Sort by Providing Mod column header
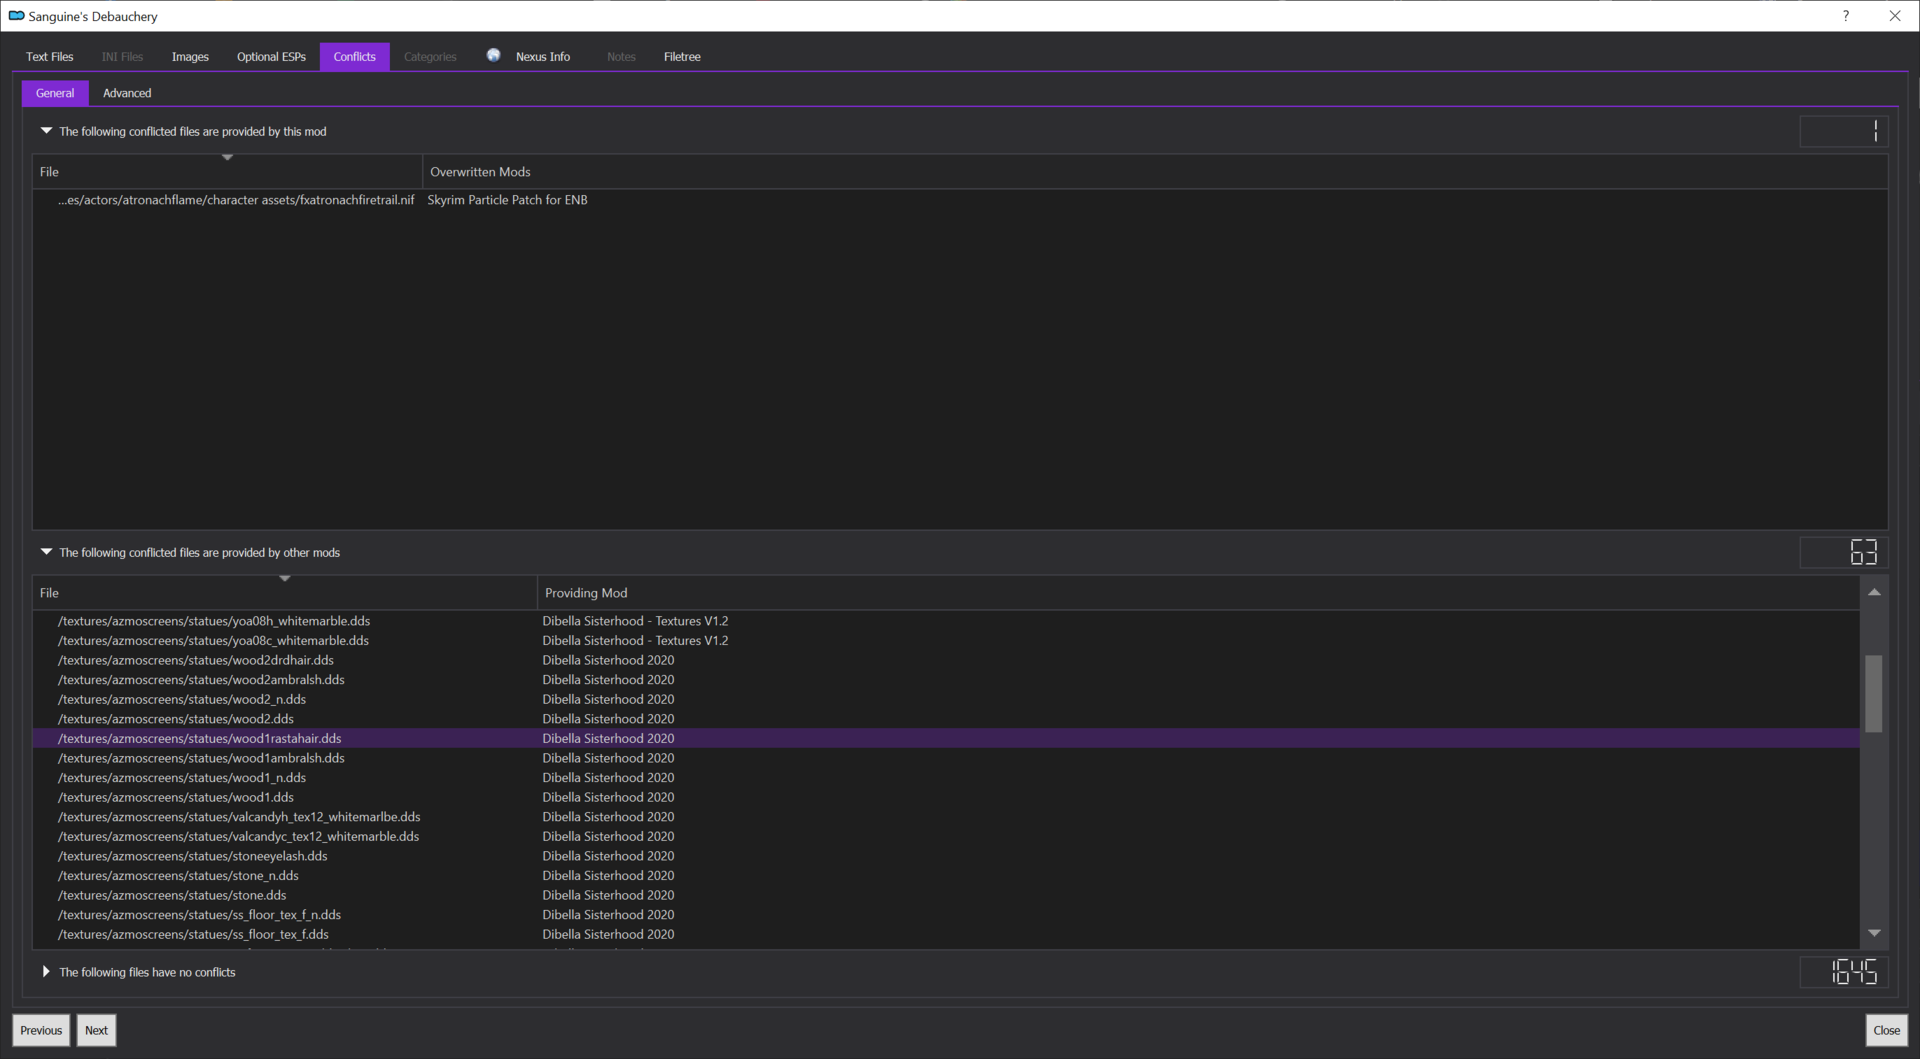This screenshot has height=1059, width=1920. pos(1198,593)
